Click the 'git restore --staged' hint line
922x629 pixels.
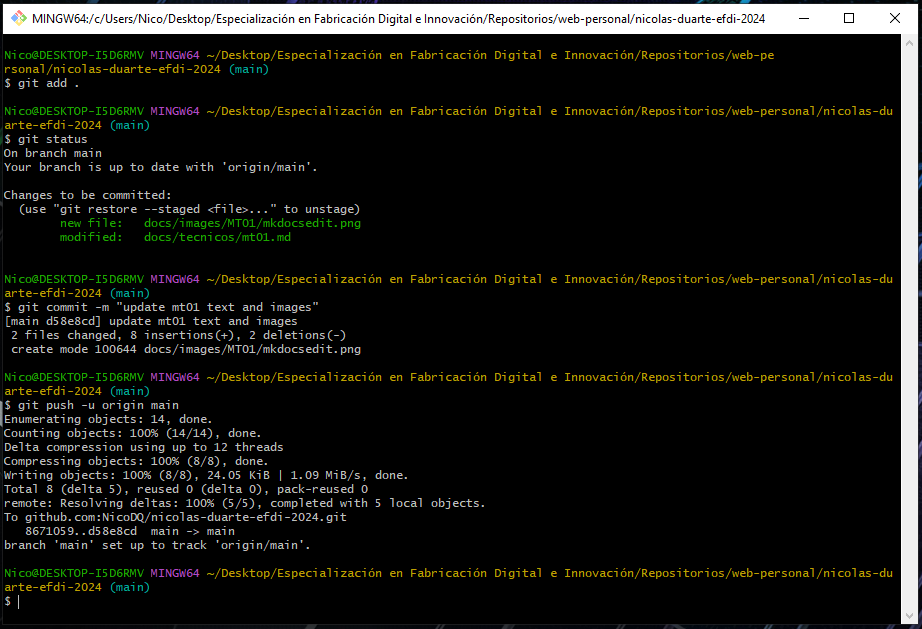(x=189, y=209)
